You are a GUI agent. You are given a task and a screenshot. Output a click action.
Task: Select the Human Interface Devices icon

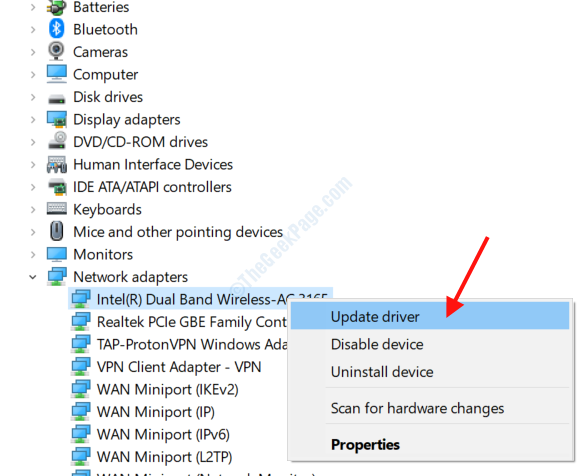[x=57, y=164]
